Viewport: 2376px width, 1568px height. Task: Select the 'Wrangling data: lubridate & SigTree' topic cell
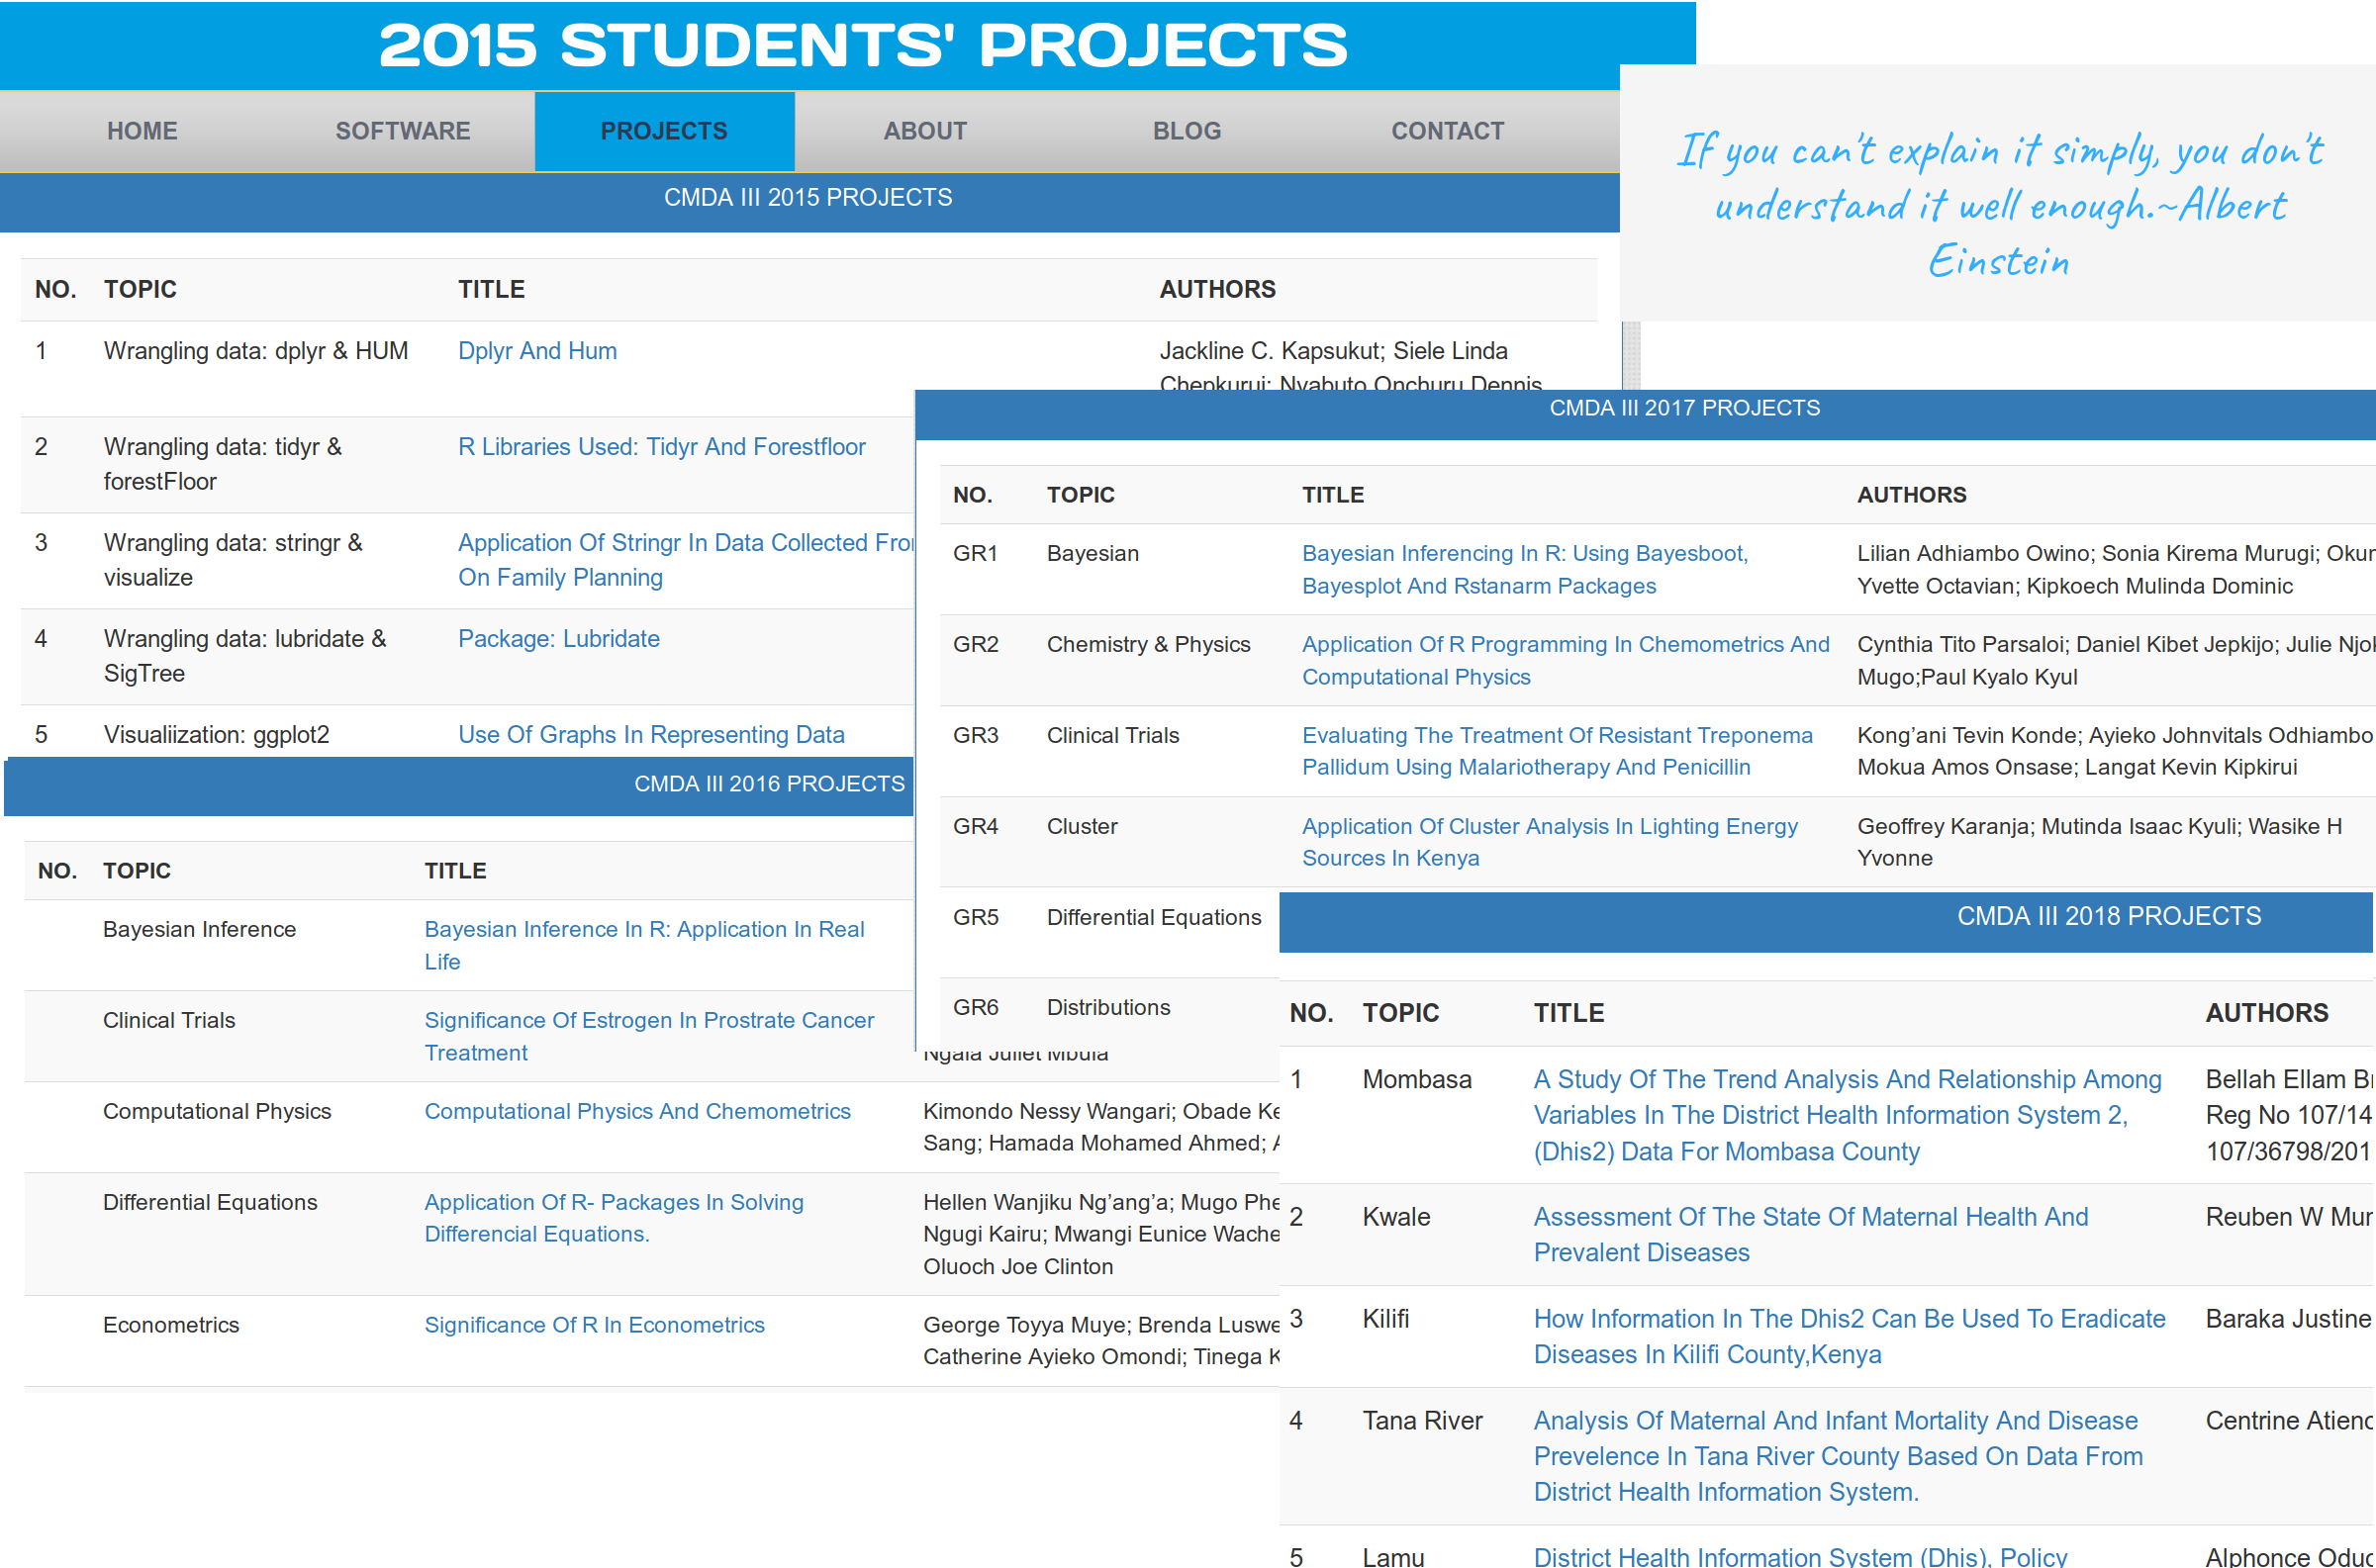(245, 656)
